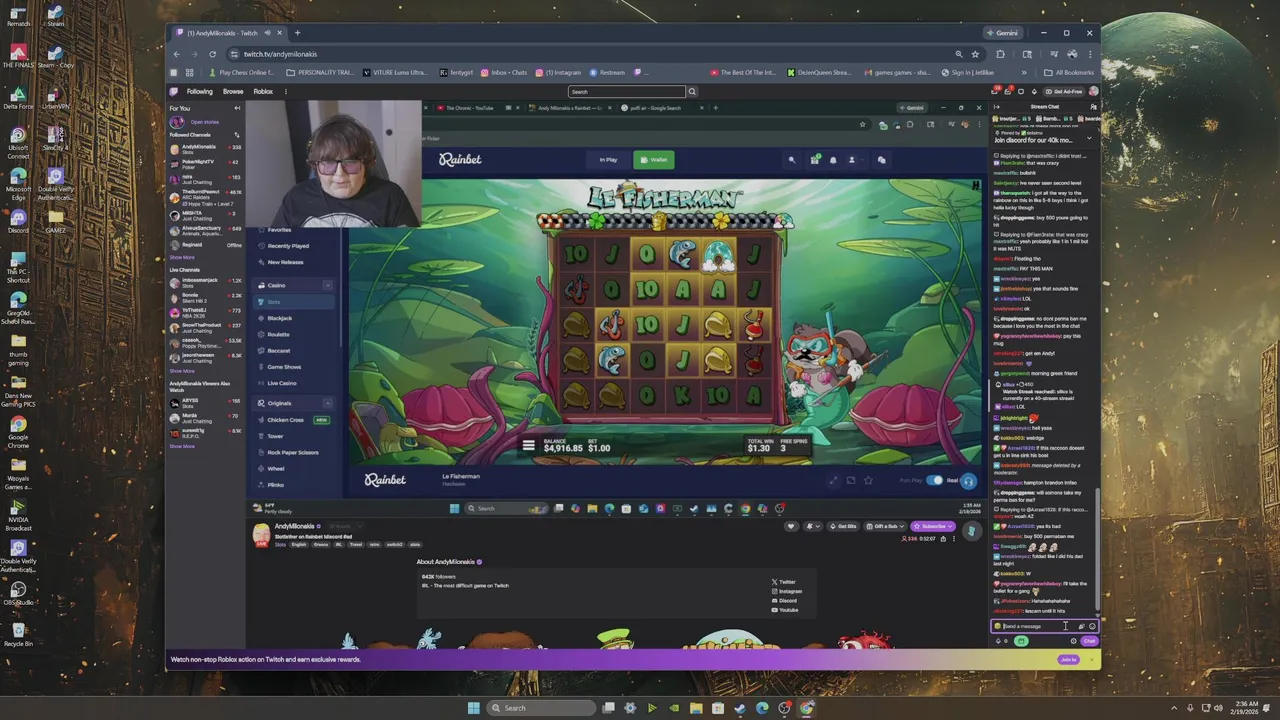Open Twitch notifications inbox icon

click(1007, 91)
